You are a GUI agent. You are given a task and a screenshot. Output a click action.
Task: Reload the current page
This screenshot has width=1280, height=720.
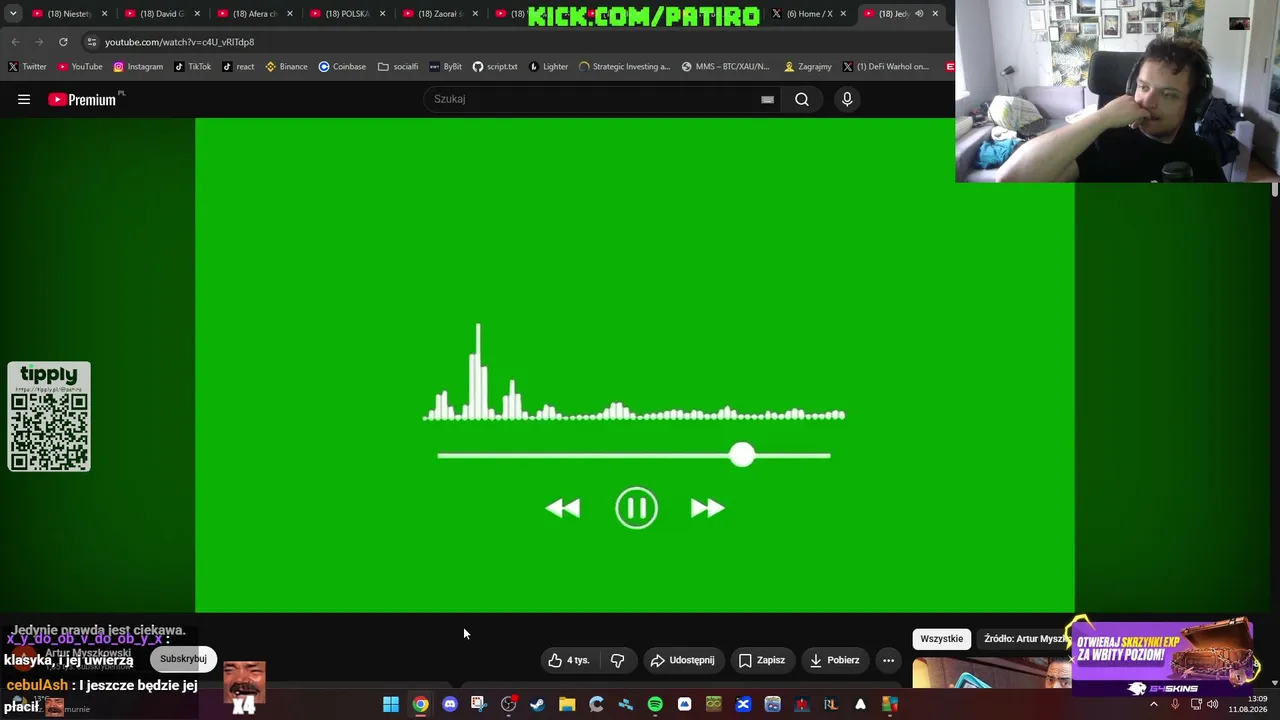pos(63,42)
